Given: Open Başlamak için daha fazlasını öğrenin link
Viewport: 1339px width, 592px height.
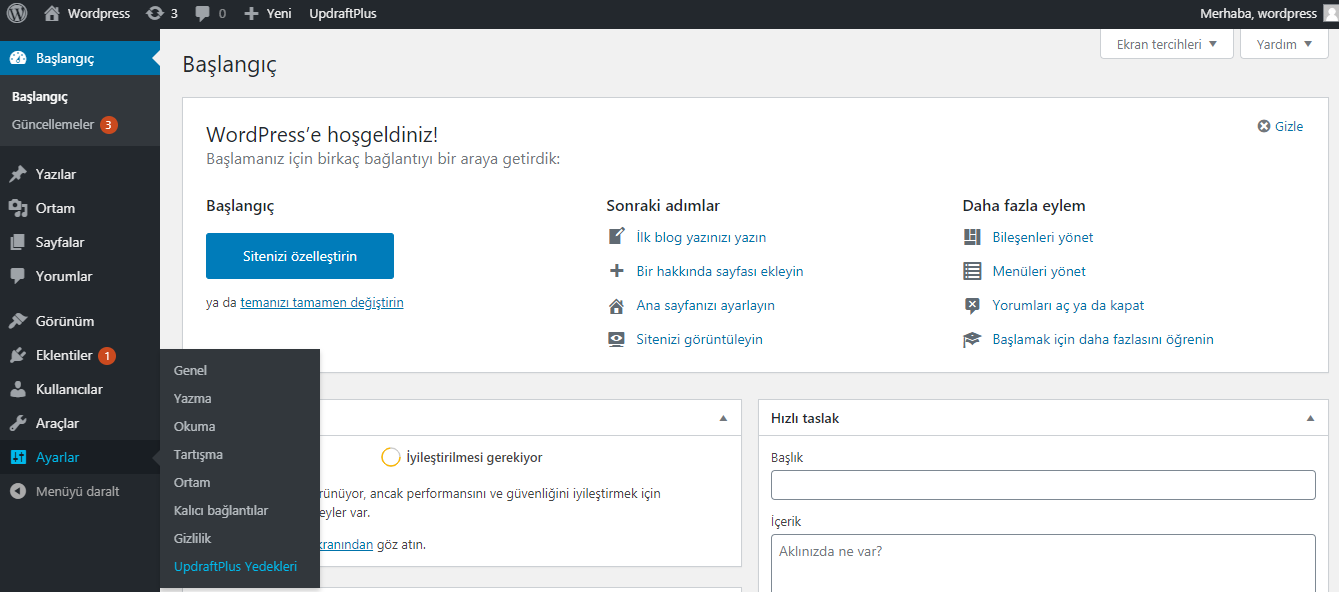Looking at the screenshot, I should 1102,339.
